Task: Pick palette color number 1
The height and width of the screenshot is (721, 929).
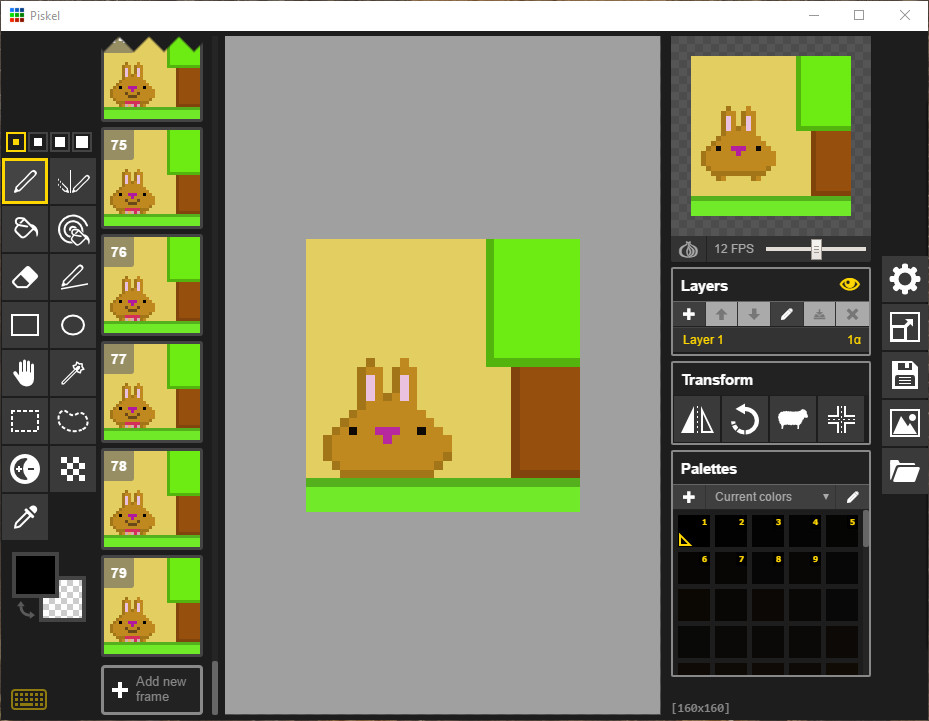Action: 694,531
